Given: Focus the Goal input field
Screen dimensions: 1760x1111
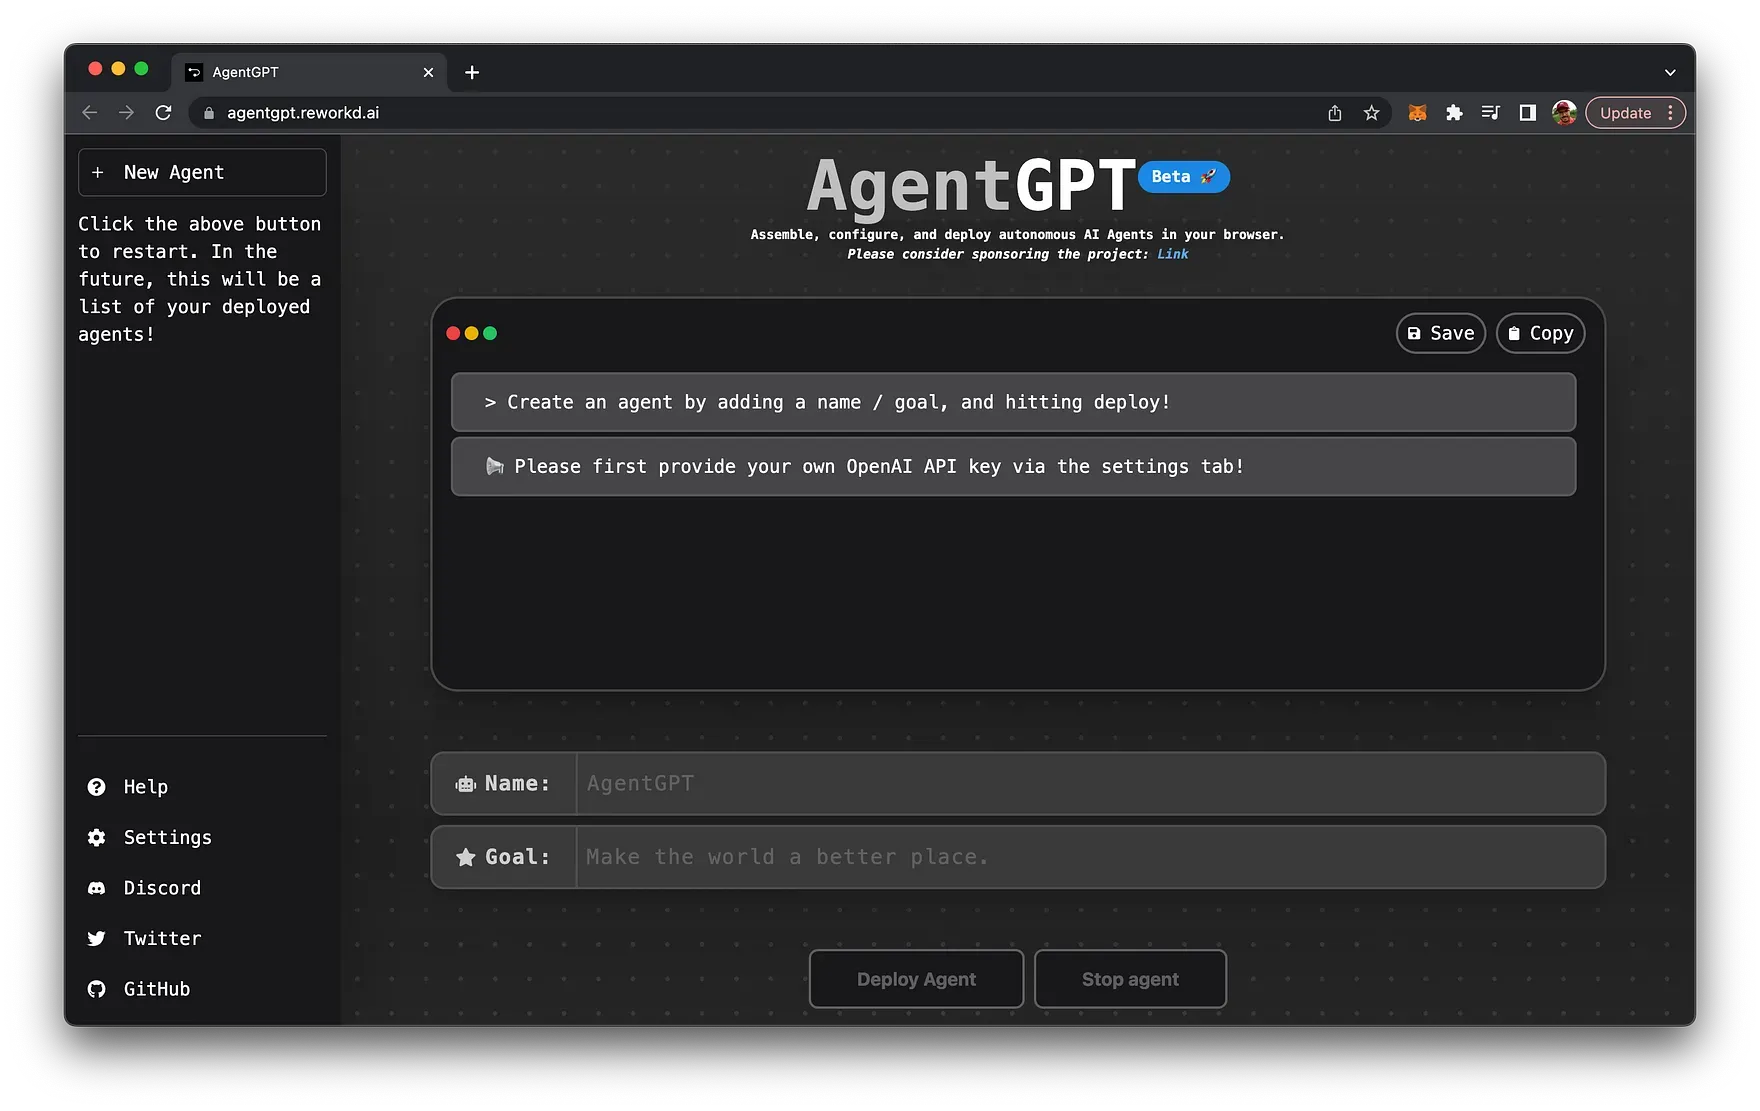Looking at the screenshot, I should click(1090, 857).
